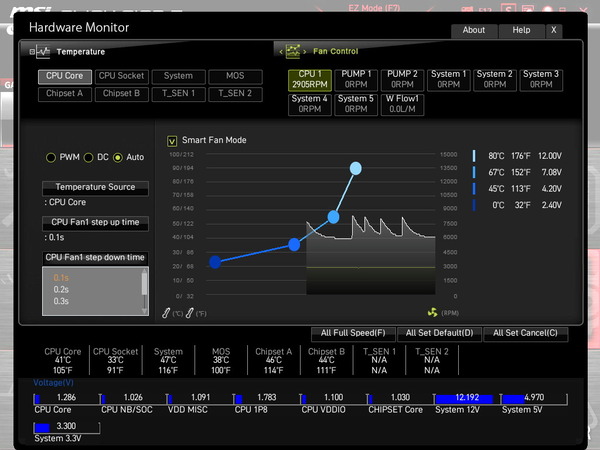Switch to the PUMP 1 fan tab
600x450 pixels.
357,79
